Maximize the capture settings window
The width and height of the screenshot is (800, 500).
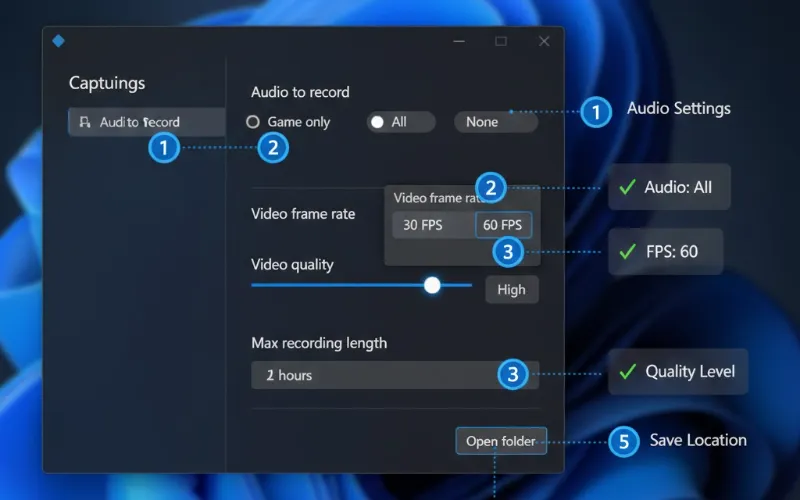501,41
